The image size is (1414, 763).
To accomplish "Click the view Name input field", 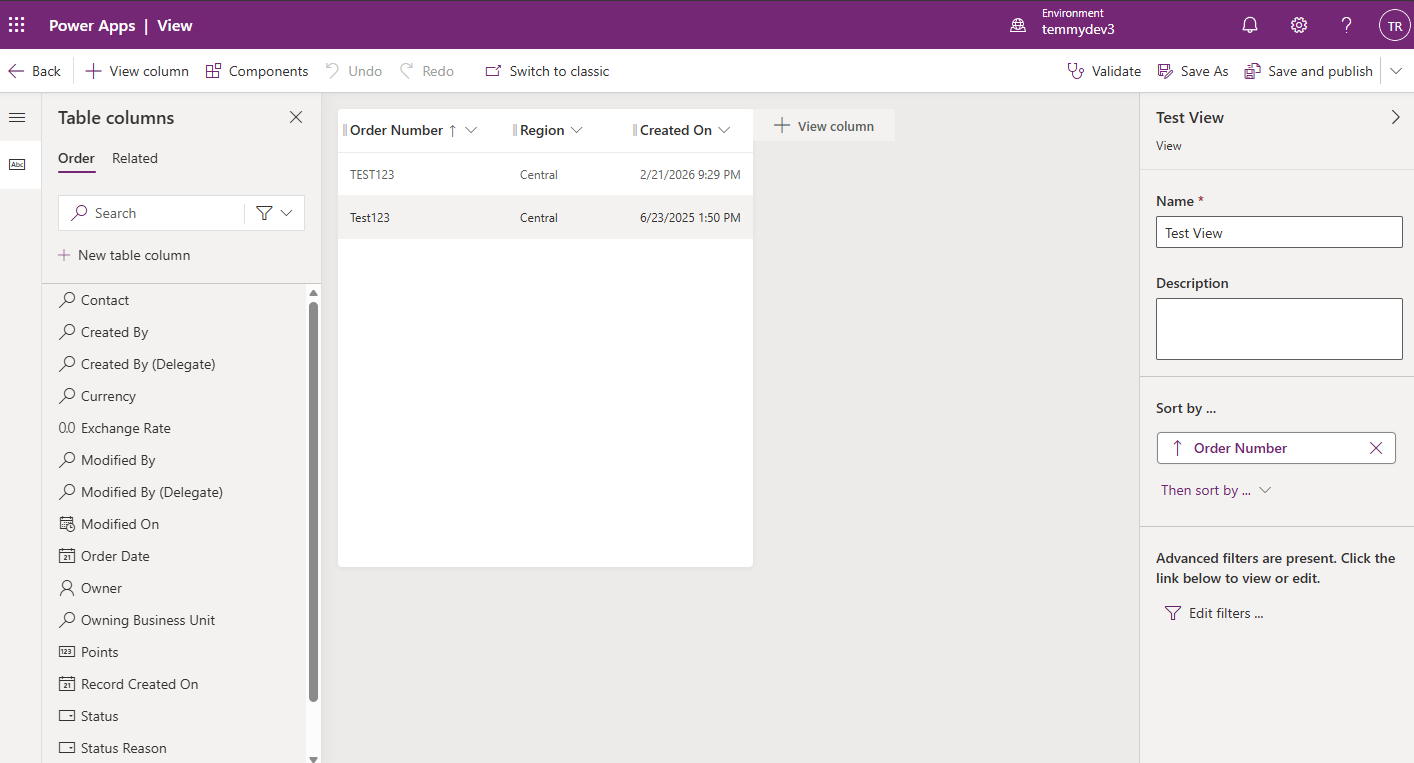I will [x=1279, y=233].
